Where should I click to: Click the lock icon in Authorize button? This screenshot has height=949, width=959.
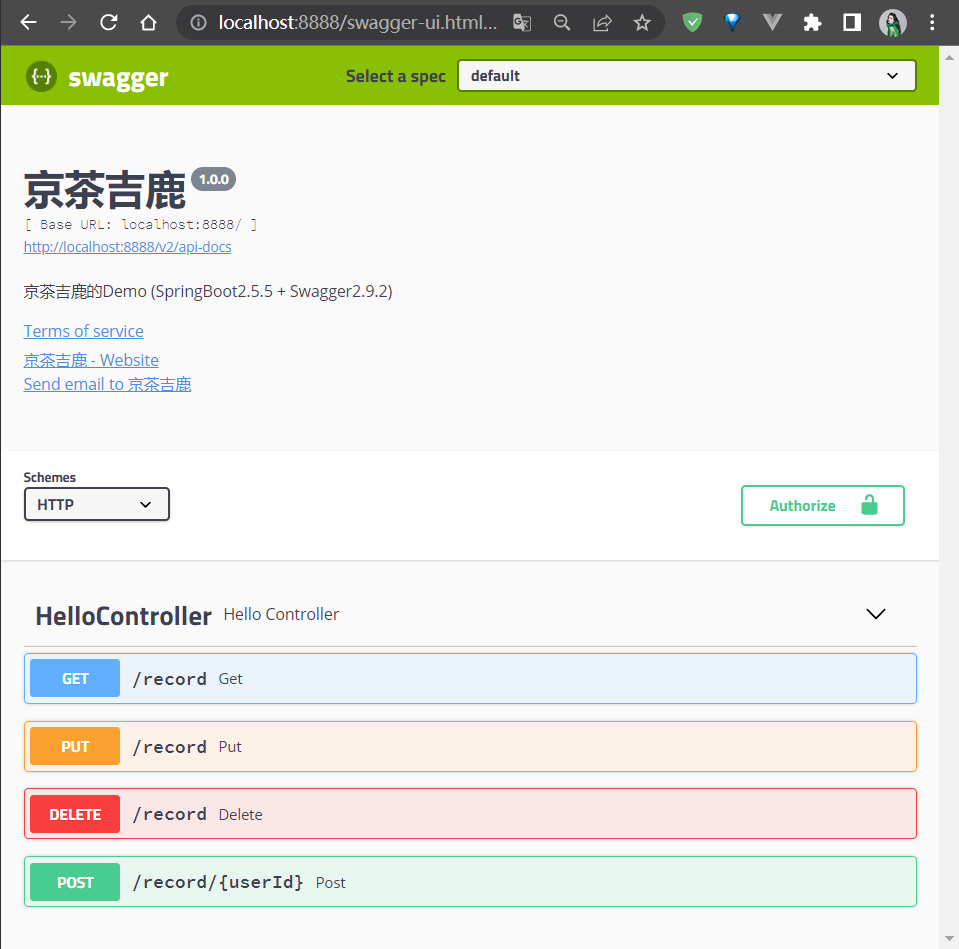[x=869, y=505]
